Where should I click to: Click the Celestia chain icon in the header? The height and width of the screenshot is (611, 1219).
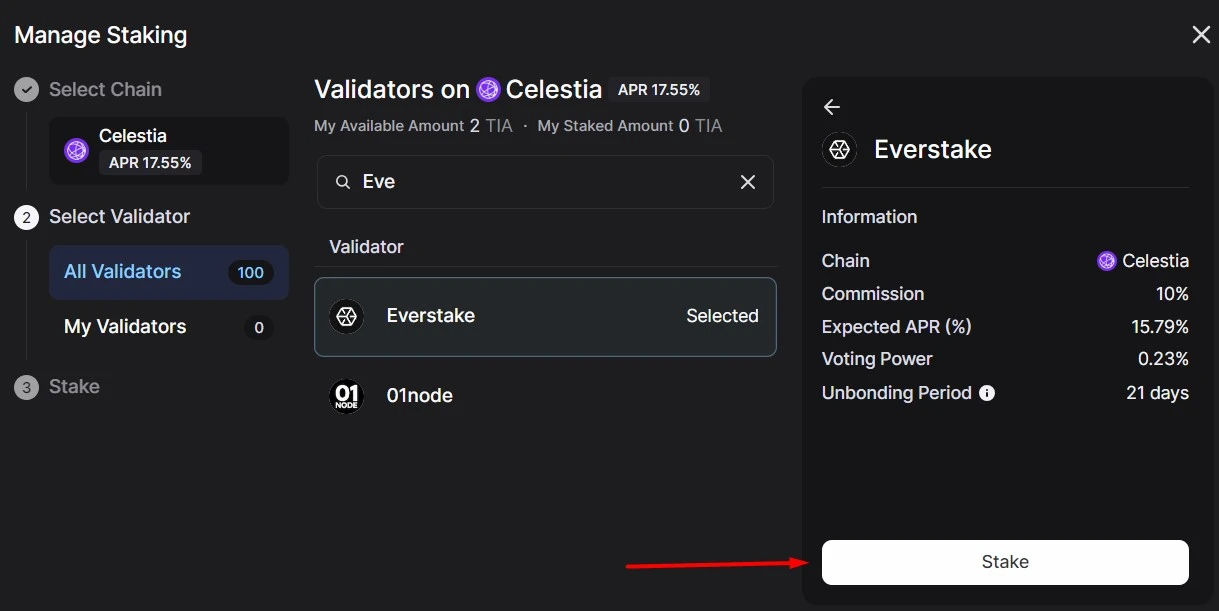click(x=487, y=89)
